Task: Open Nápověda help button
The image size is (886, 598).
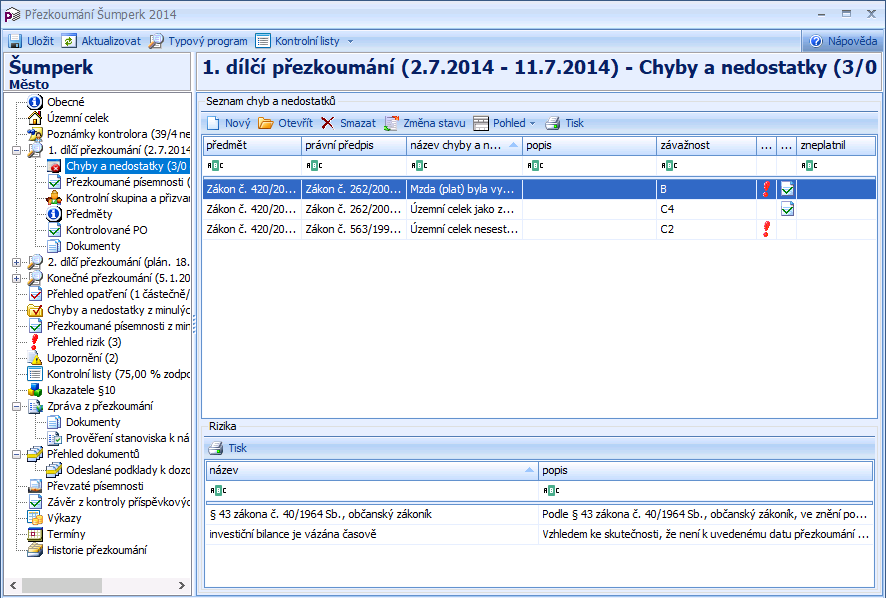Action: click(x=844, y=41)
